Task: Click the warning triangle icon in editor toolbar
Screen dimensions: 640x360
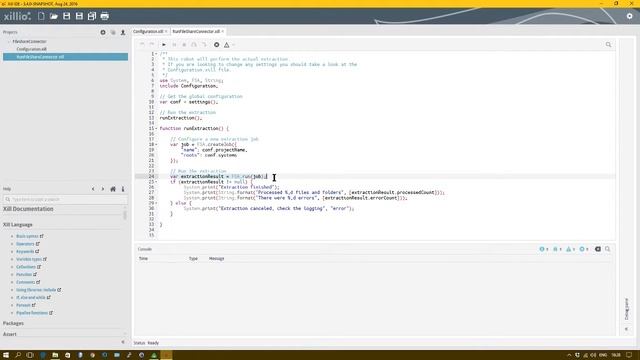Action: [x=227, y=44]
